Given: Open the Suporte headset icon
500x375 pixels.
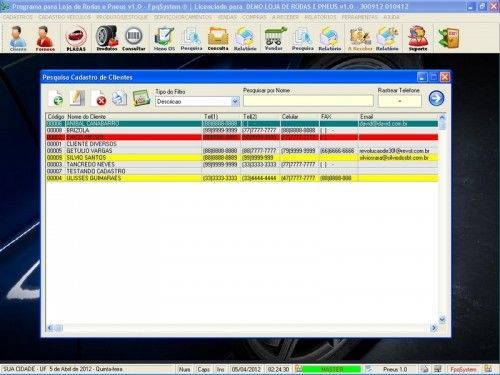Looking at the screenshot, I should pos(418,38).
